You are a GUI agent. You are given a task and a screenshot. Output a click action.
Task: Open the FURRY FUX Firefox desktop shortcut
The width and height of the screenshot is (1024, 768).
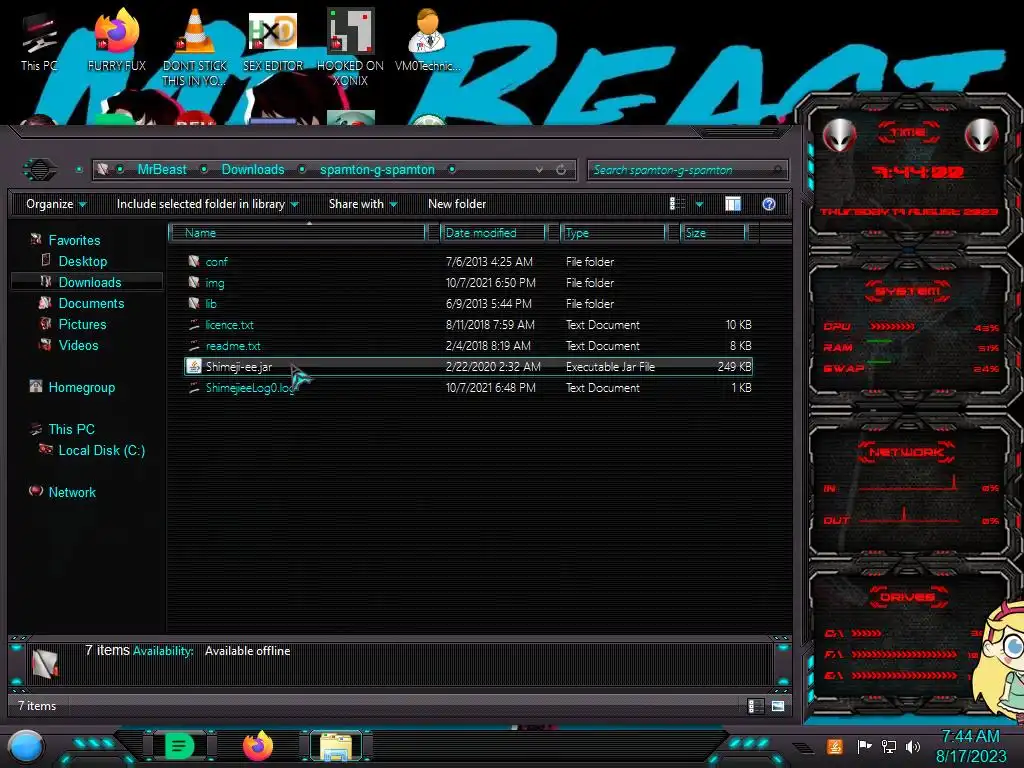tap(117, 40)
